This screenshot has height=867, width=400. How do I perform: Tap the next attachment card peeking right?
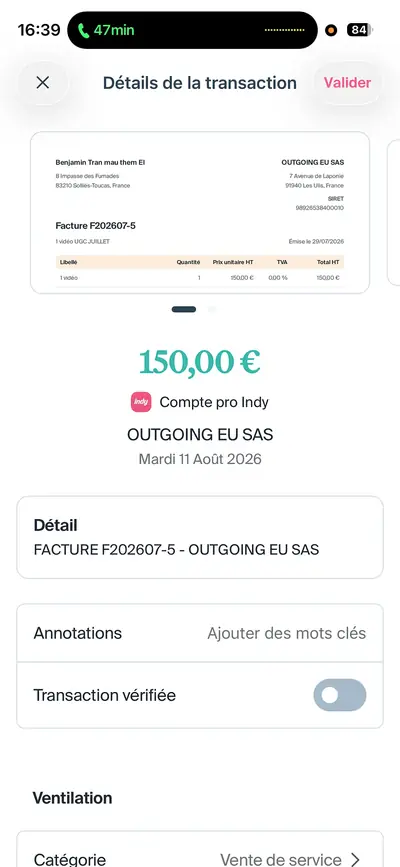pyautogui.click(x=393, y=213)
